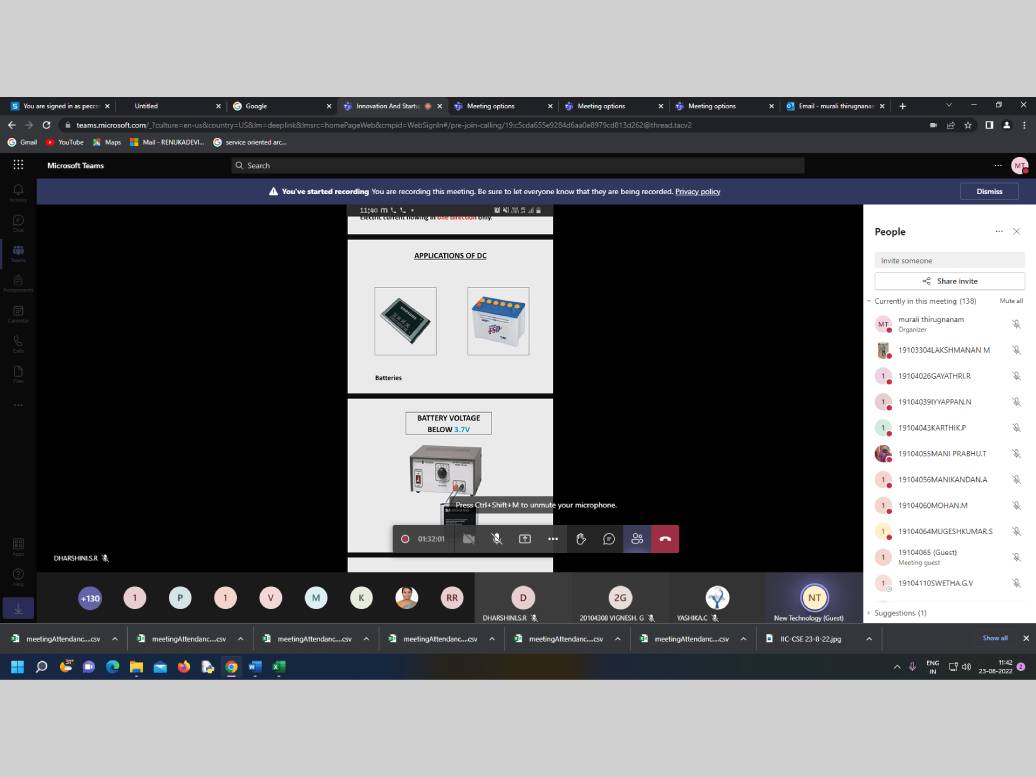Toggle the camera in meeting controls
The height and width of the screenshot is (777, 1036).
click(468, 539)
